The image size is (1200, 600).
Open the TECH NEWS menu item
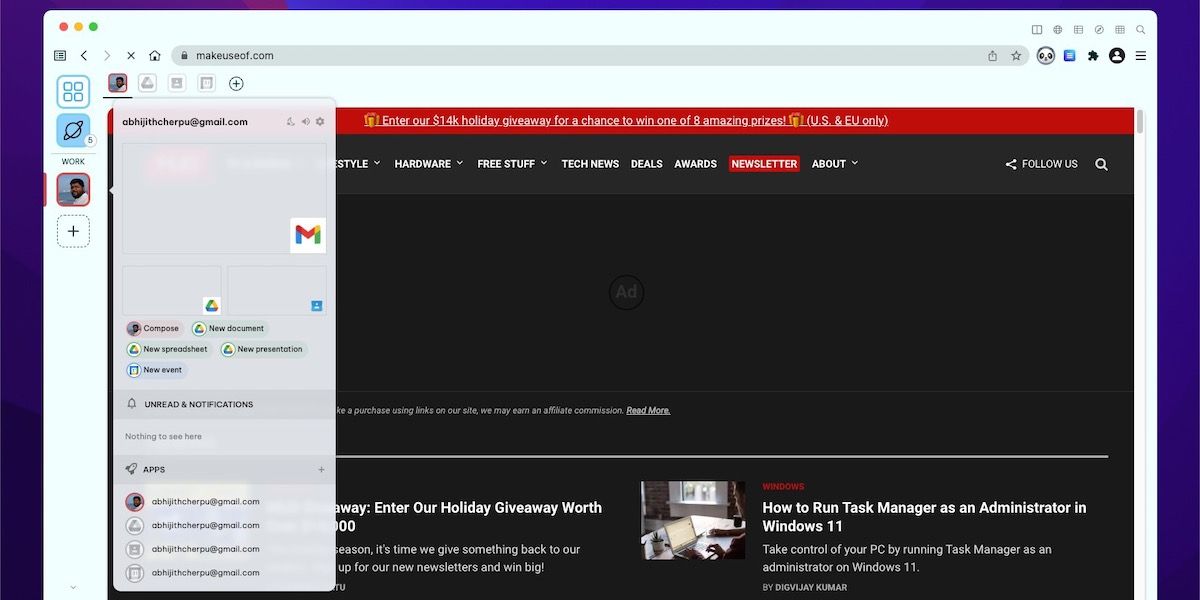click(590, 164)
